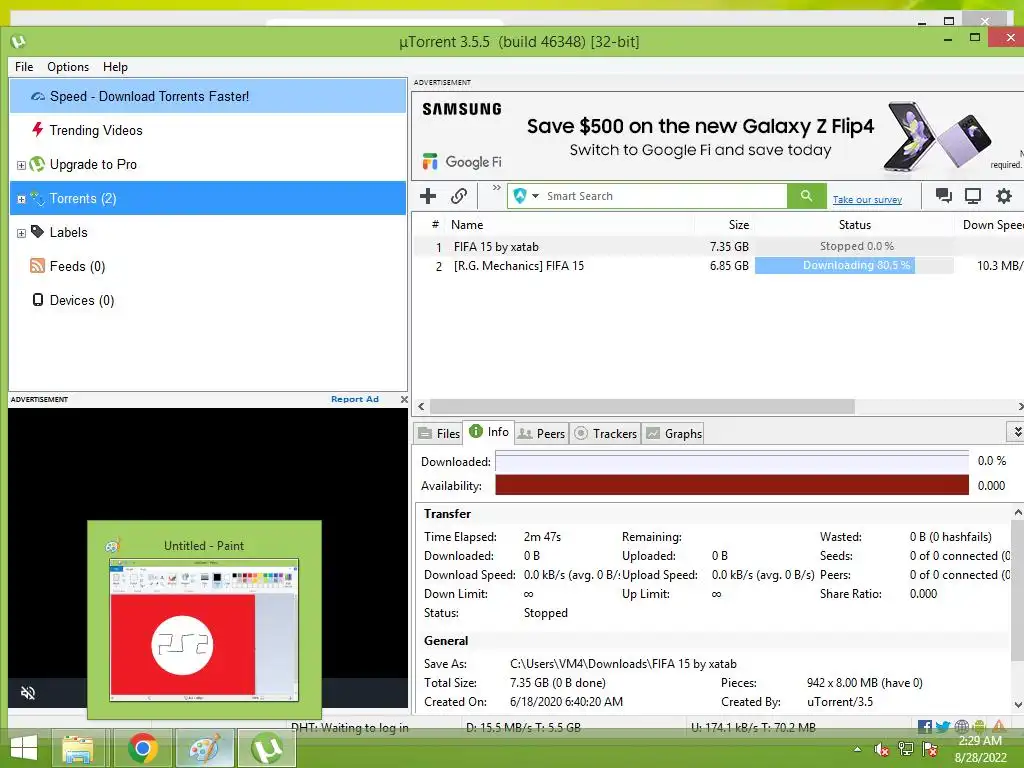Screen dimensions: 1024x768
Task: Expand the toolbar overflow chevron
Action: (496, 188)
